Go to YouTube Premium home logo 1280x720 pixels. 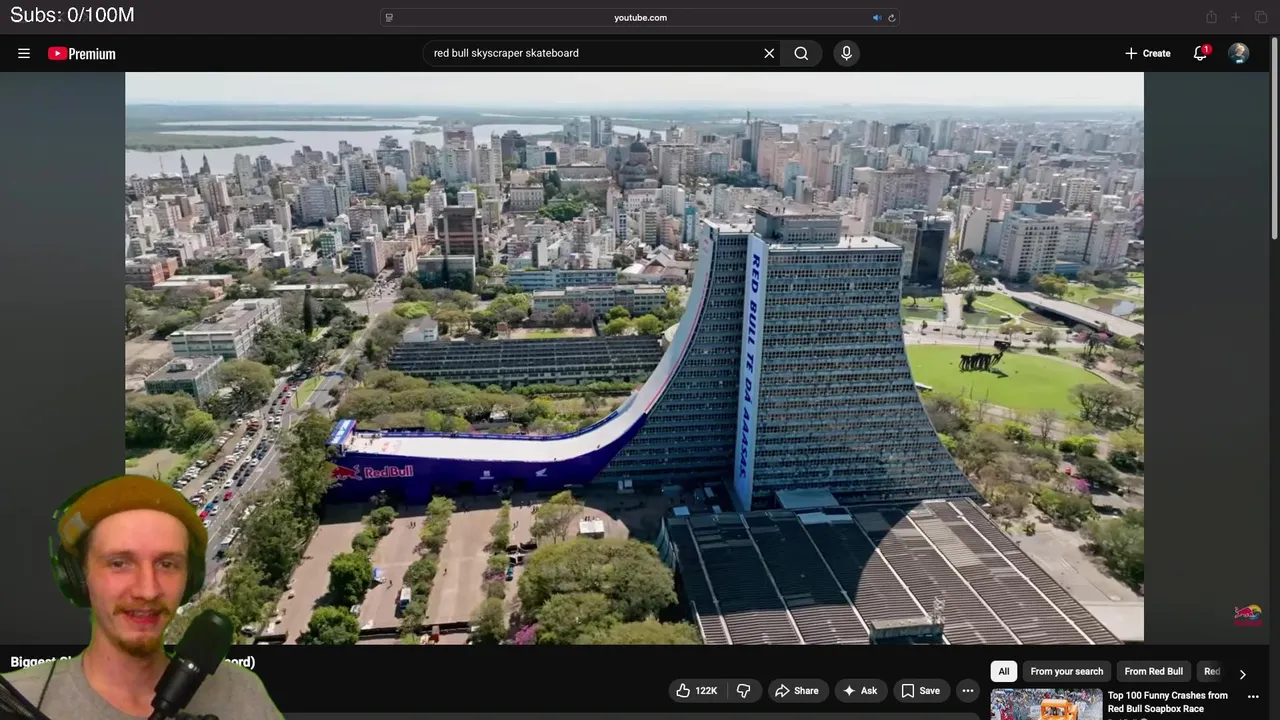[82, 54]
